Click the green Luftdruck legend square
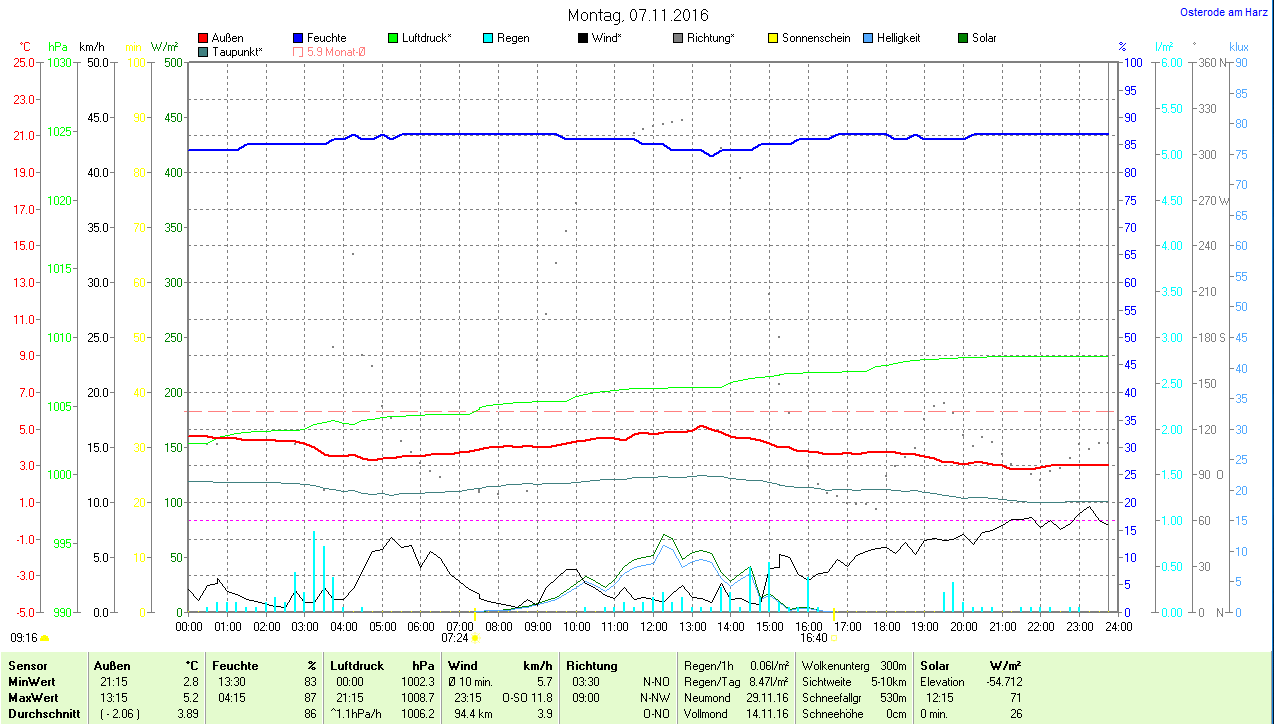1274x724 pixels. 393,38
